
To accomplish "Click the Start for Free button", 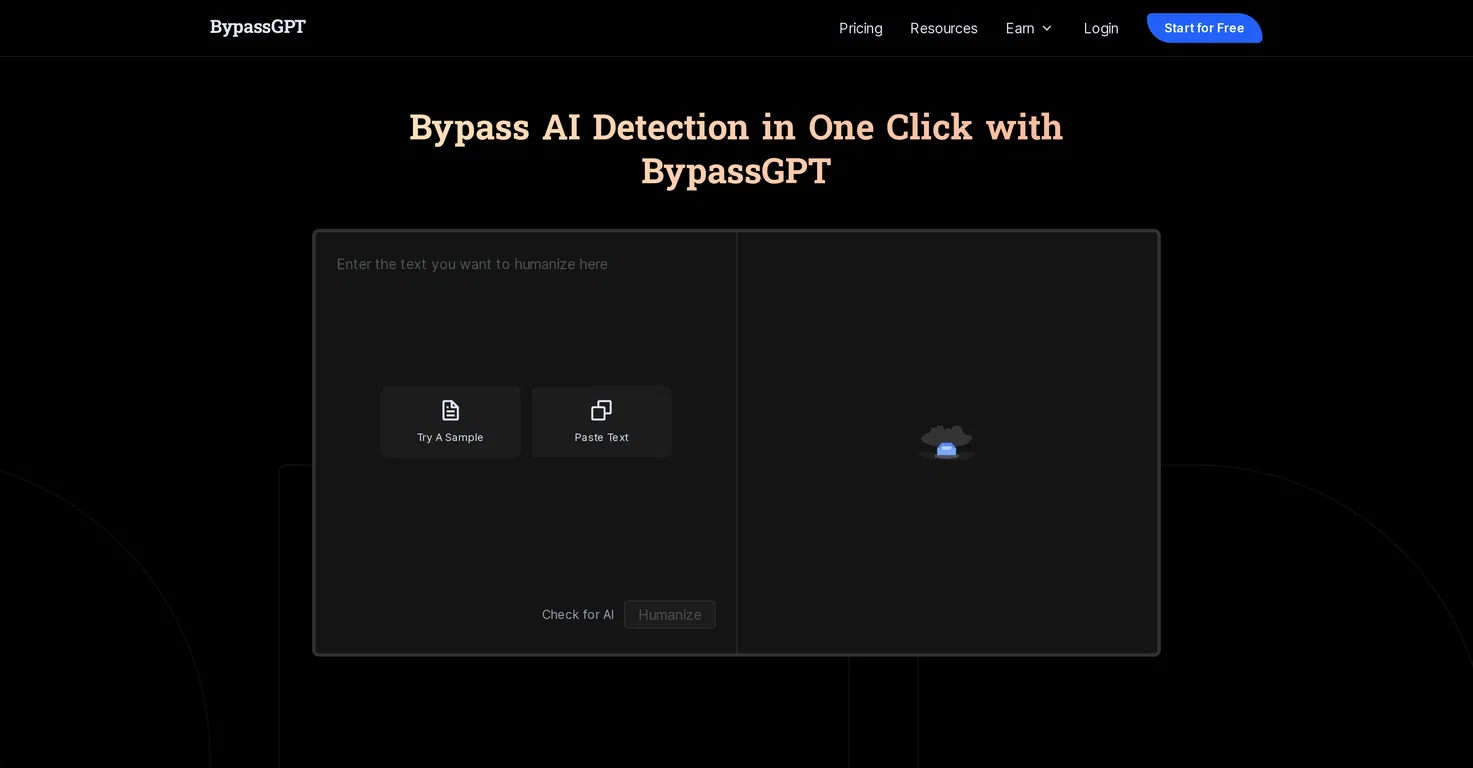I will (x=1204, y=28).
